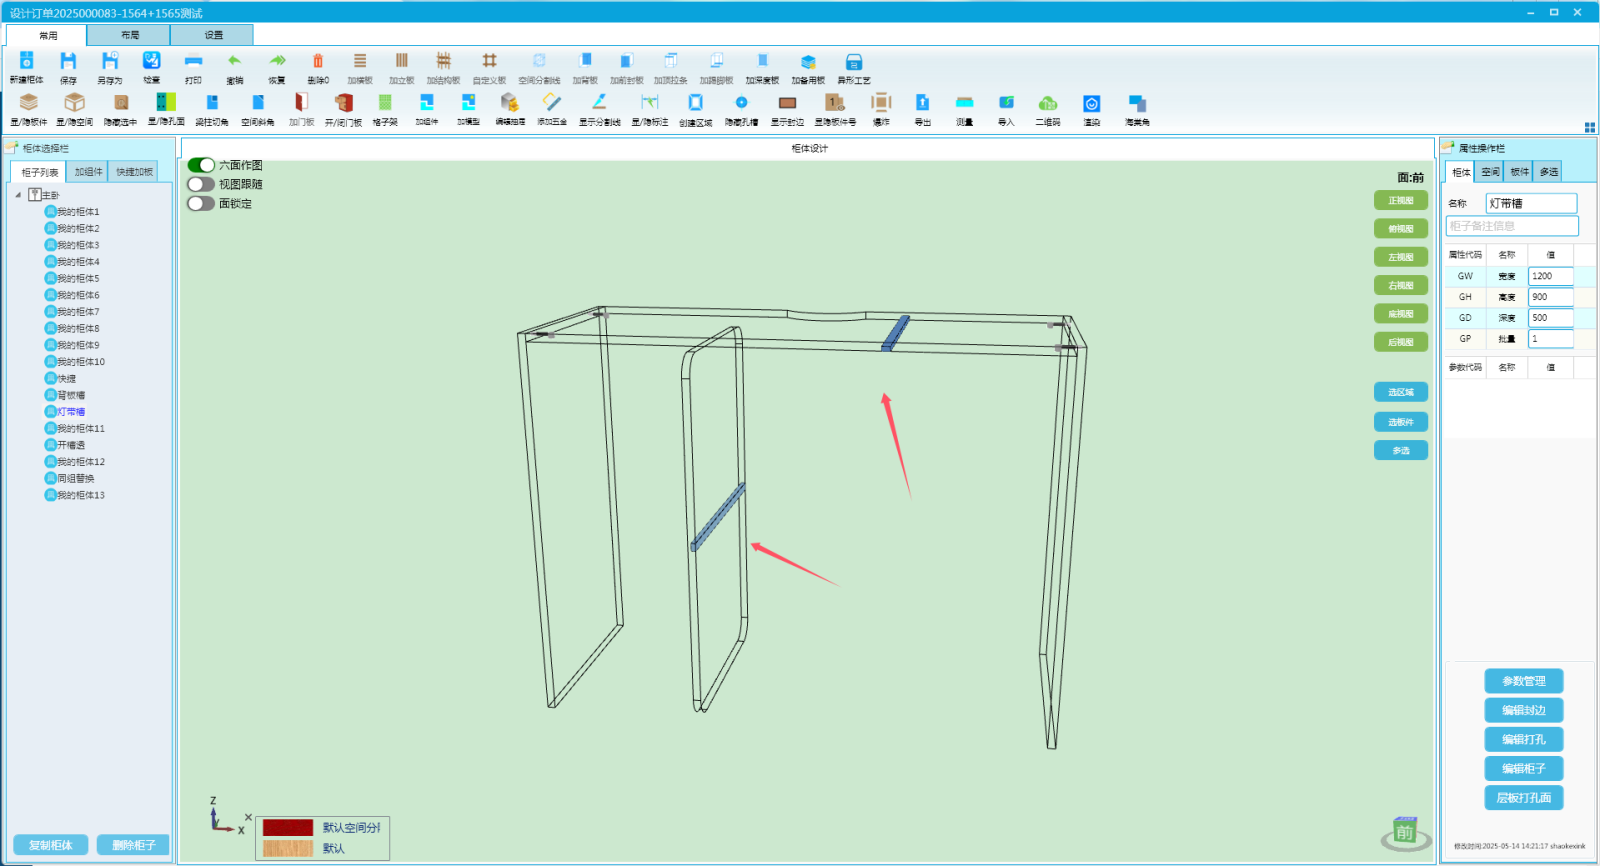Turn off the 六面作图 toggle

[201, 165]
